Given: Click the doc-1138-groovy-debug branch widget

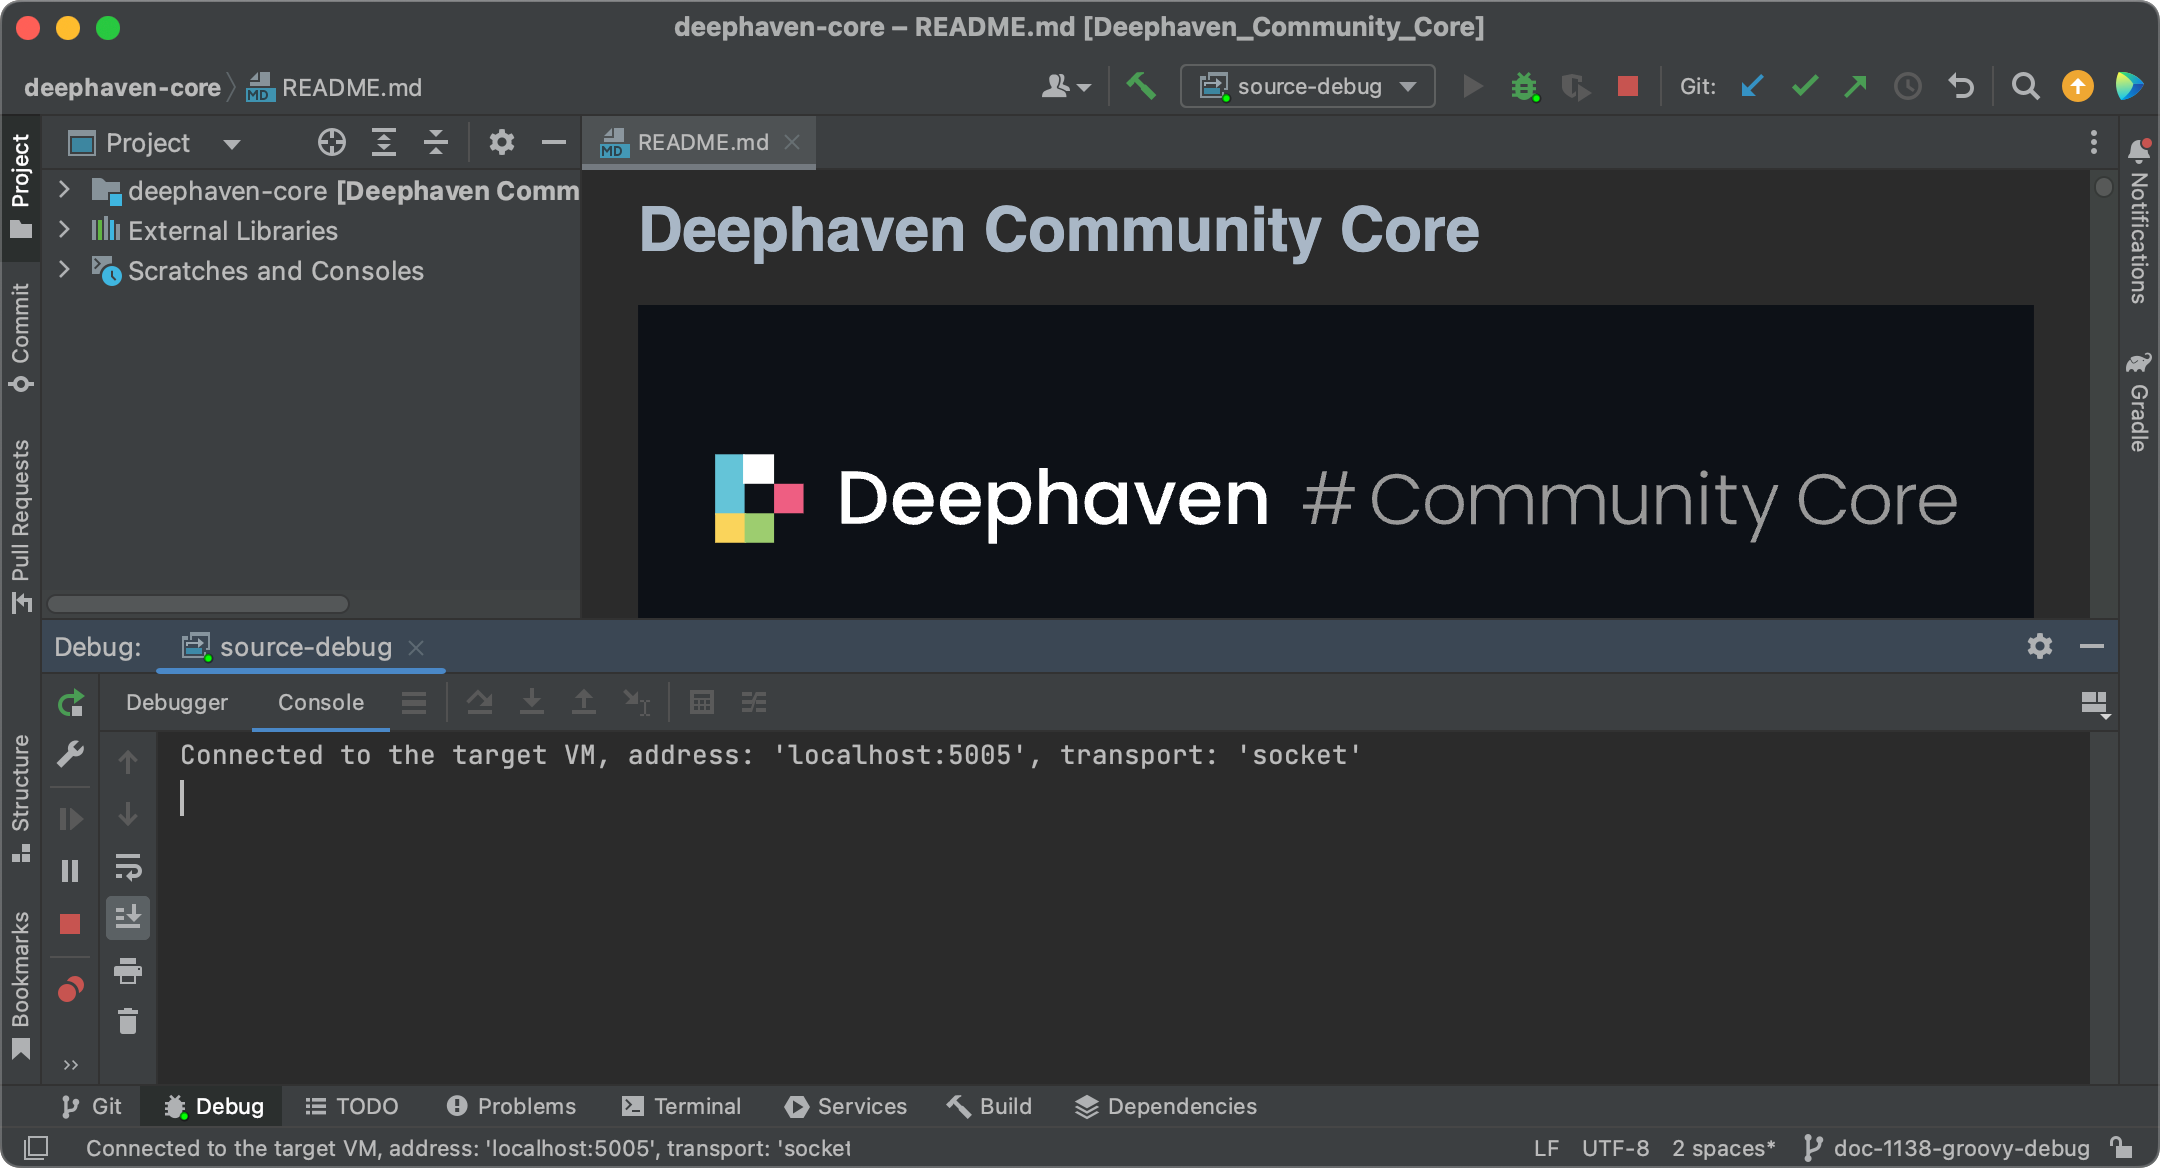Looking at the screenshot, I should pyautogui.click(x=1948, y=1148).
